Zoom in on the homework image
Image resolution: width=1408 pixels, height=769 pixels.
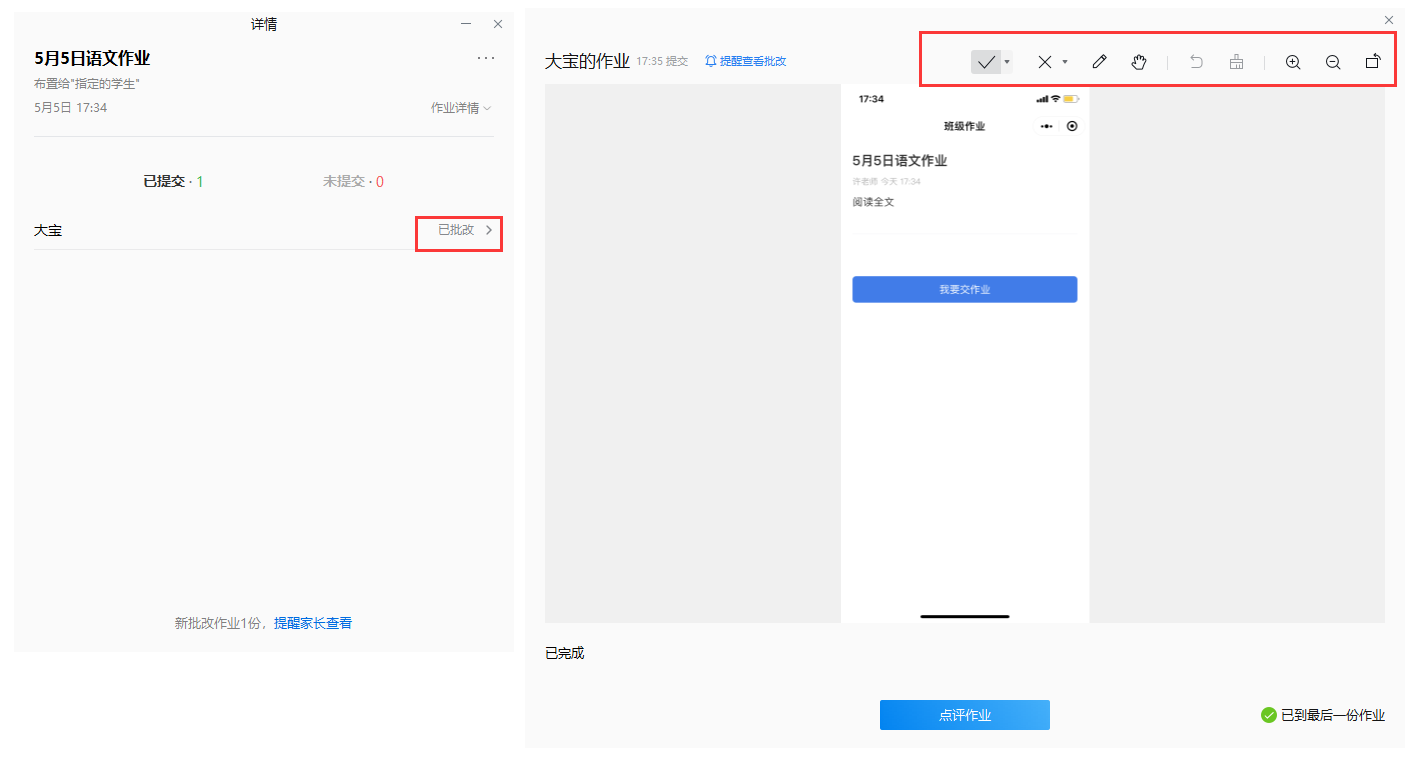tap(1293, 62)
